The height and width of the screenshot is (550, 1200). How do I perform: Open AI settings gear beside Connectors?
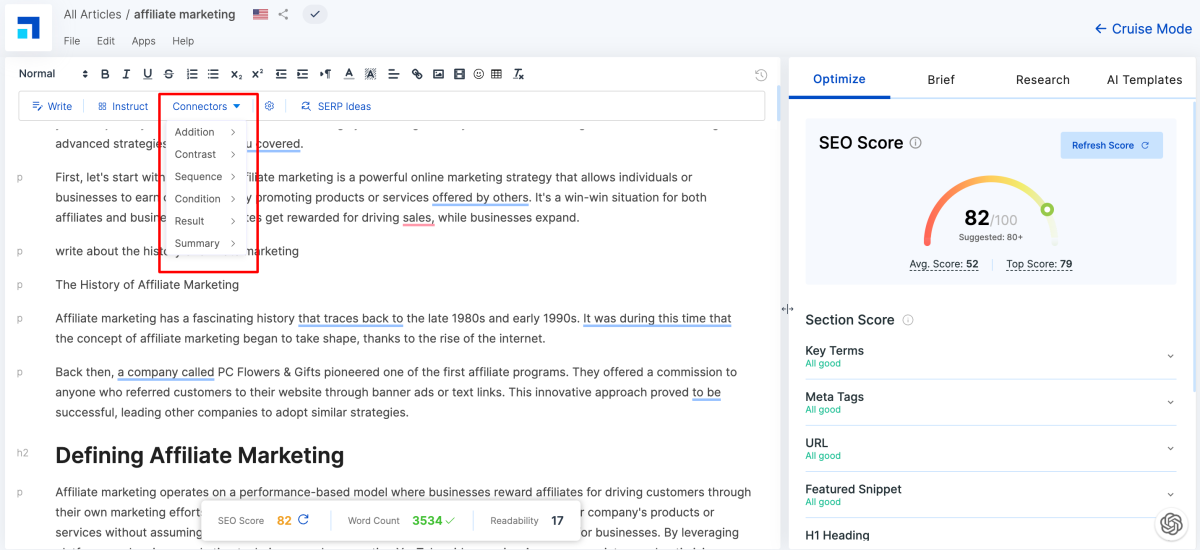tap(269, 106)
